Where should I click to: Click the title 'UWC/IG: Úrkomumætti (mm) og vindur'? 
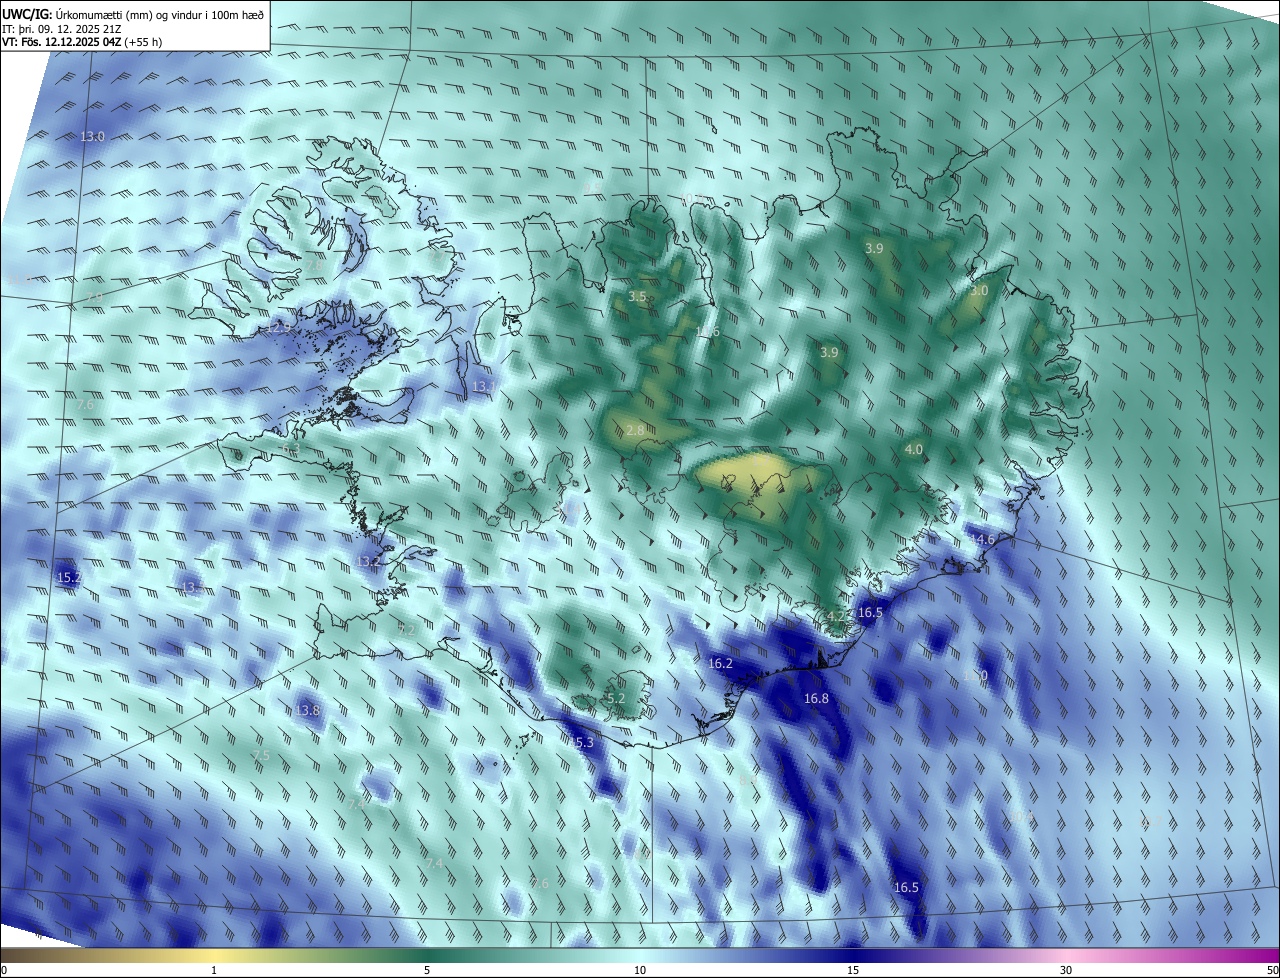(134, 15)
